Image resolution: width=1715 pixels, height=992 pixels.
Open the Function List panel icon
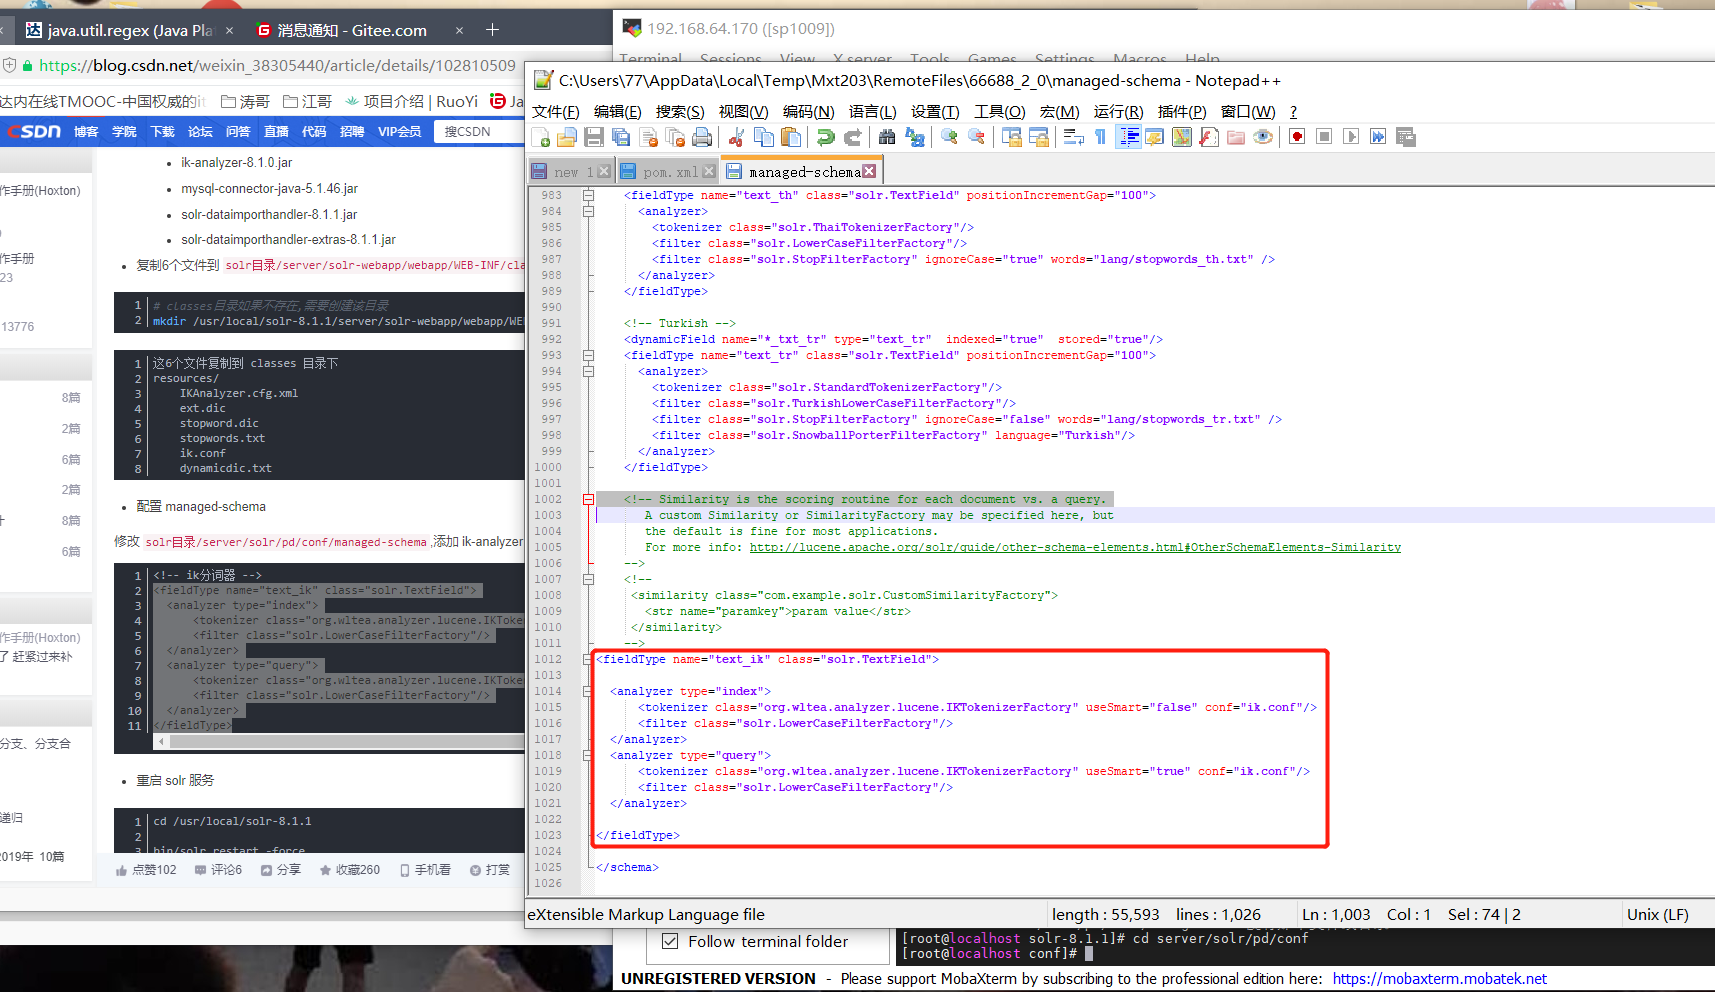(1209, 137)
